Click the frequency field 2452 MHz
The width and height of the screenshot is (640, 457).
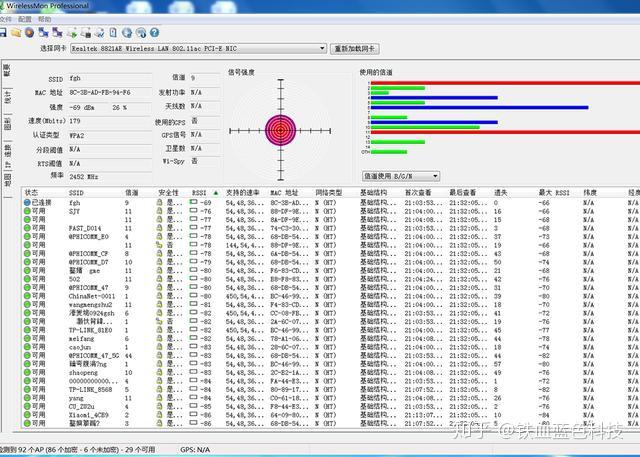click(x=109, y=177)
